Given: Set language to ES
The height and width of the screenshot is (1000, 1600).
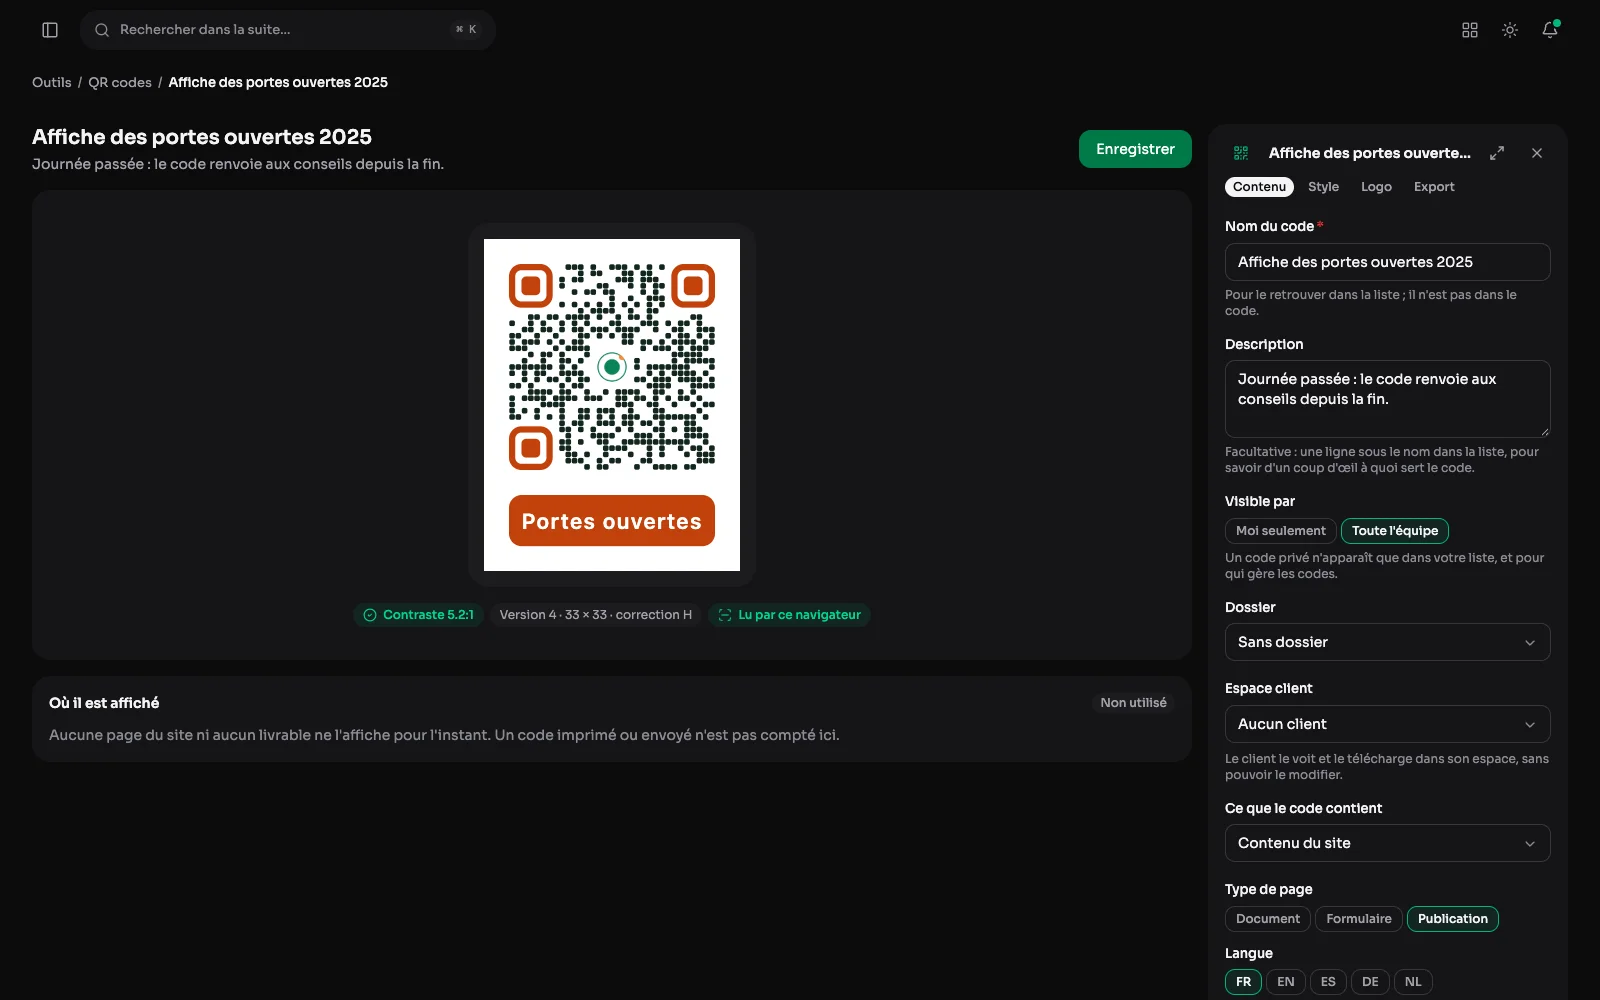Looking at the screenshot, I should click(x=1328, y=982).
